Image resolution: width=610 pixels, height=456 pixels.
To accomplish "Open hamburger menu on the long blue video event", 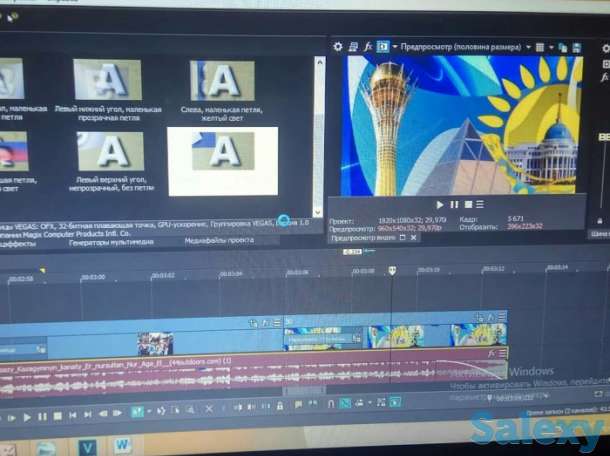I will [x=277, y=323].
